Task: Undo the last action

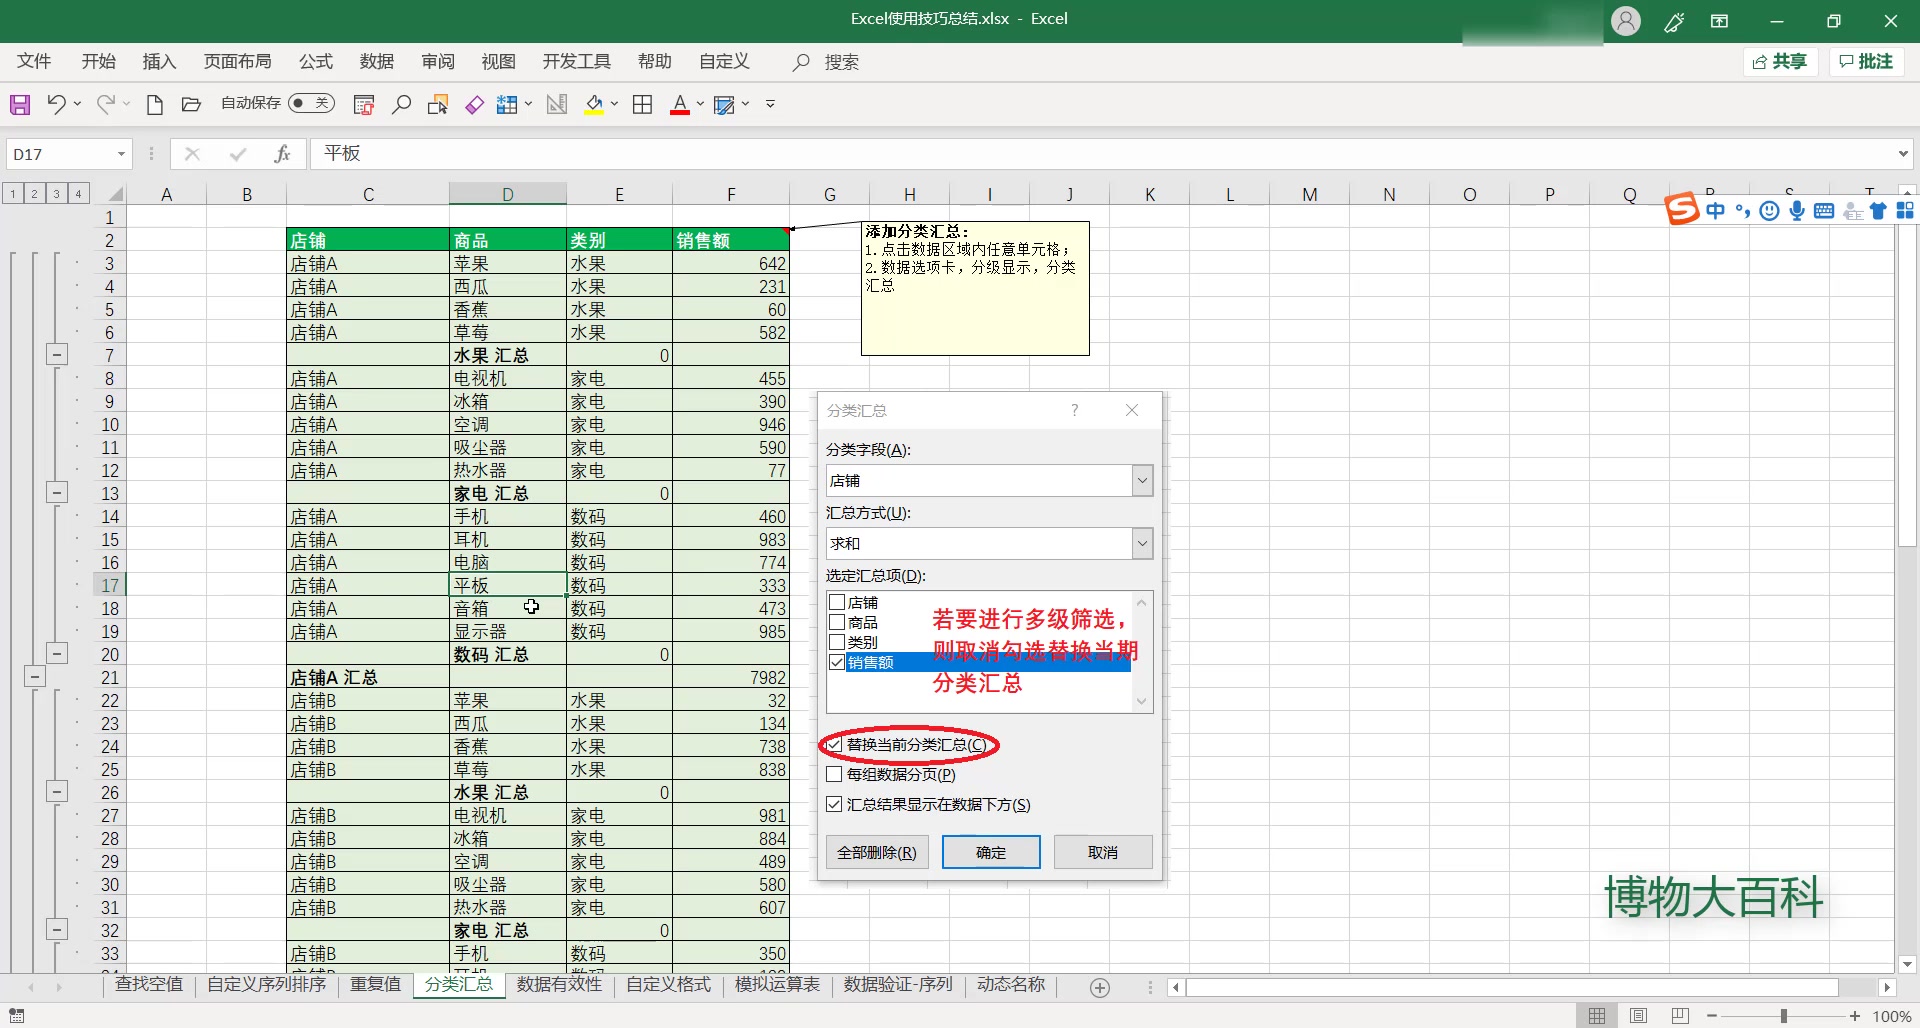Action: tap(56, 104)
